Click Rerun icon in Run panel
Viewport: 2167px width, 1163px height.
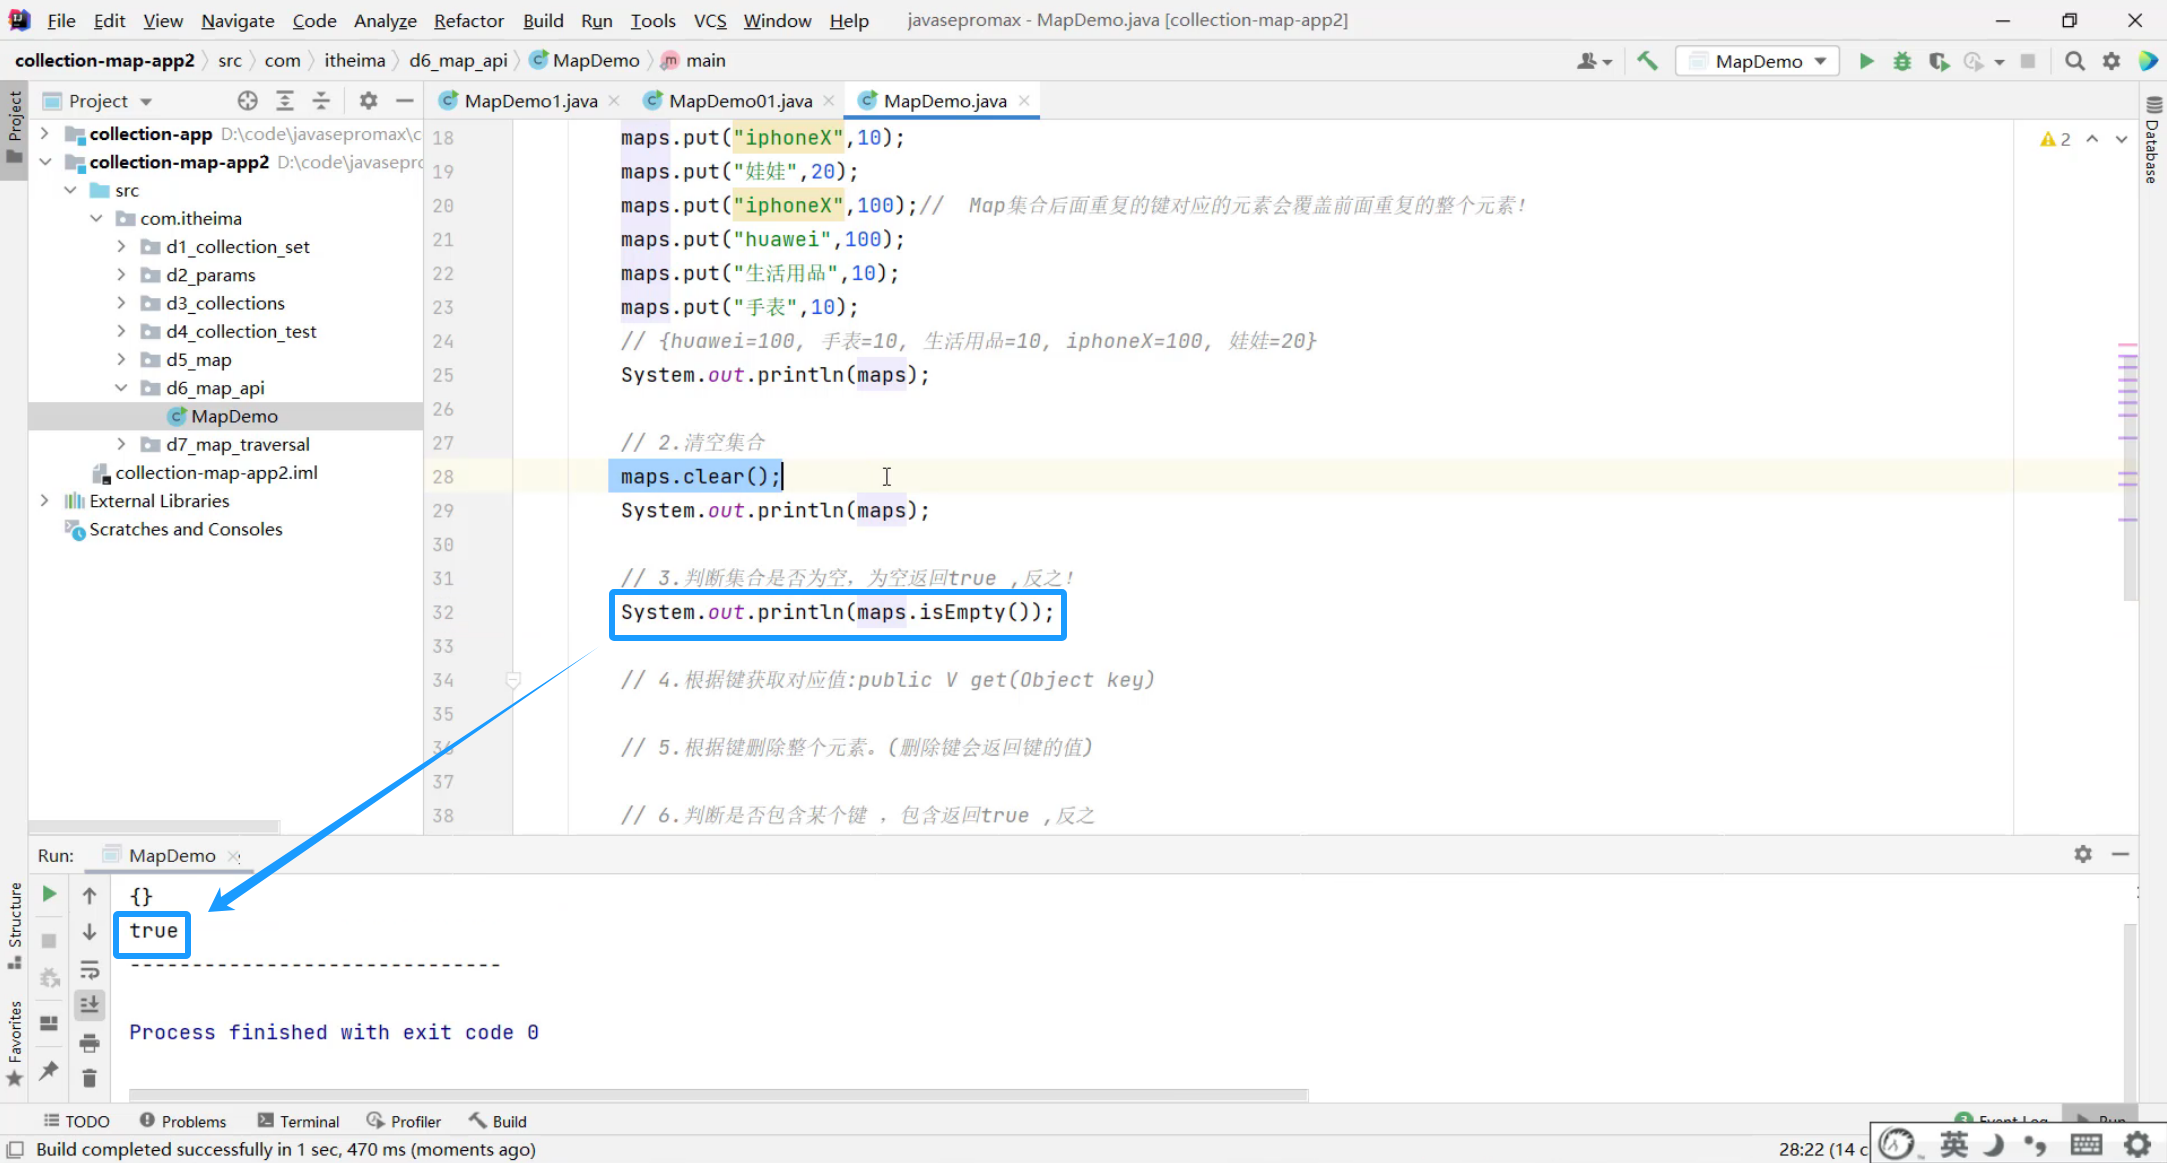(49, 894)
